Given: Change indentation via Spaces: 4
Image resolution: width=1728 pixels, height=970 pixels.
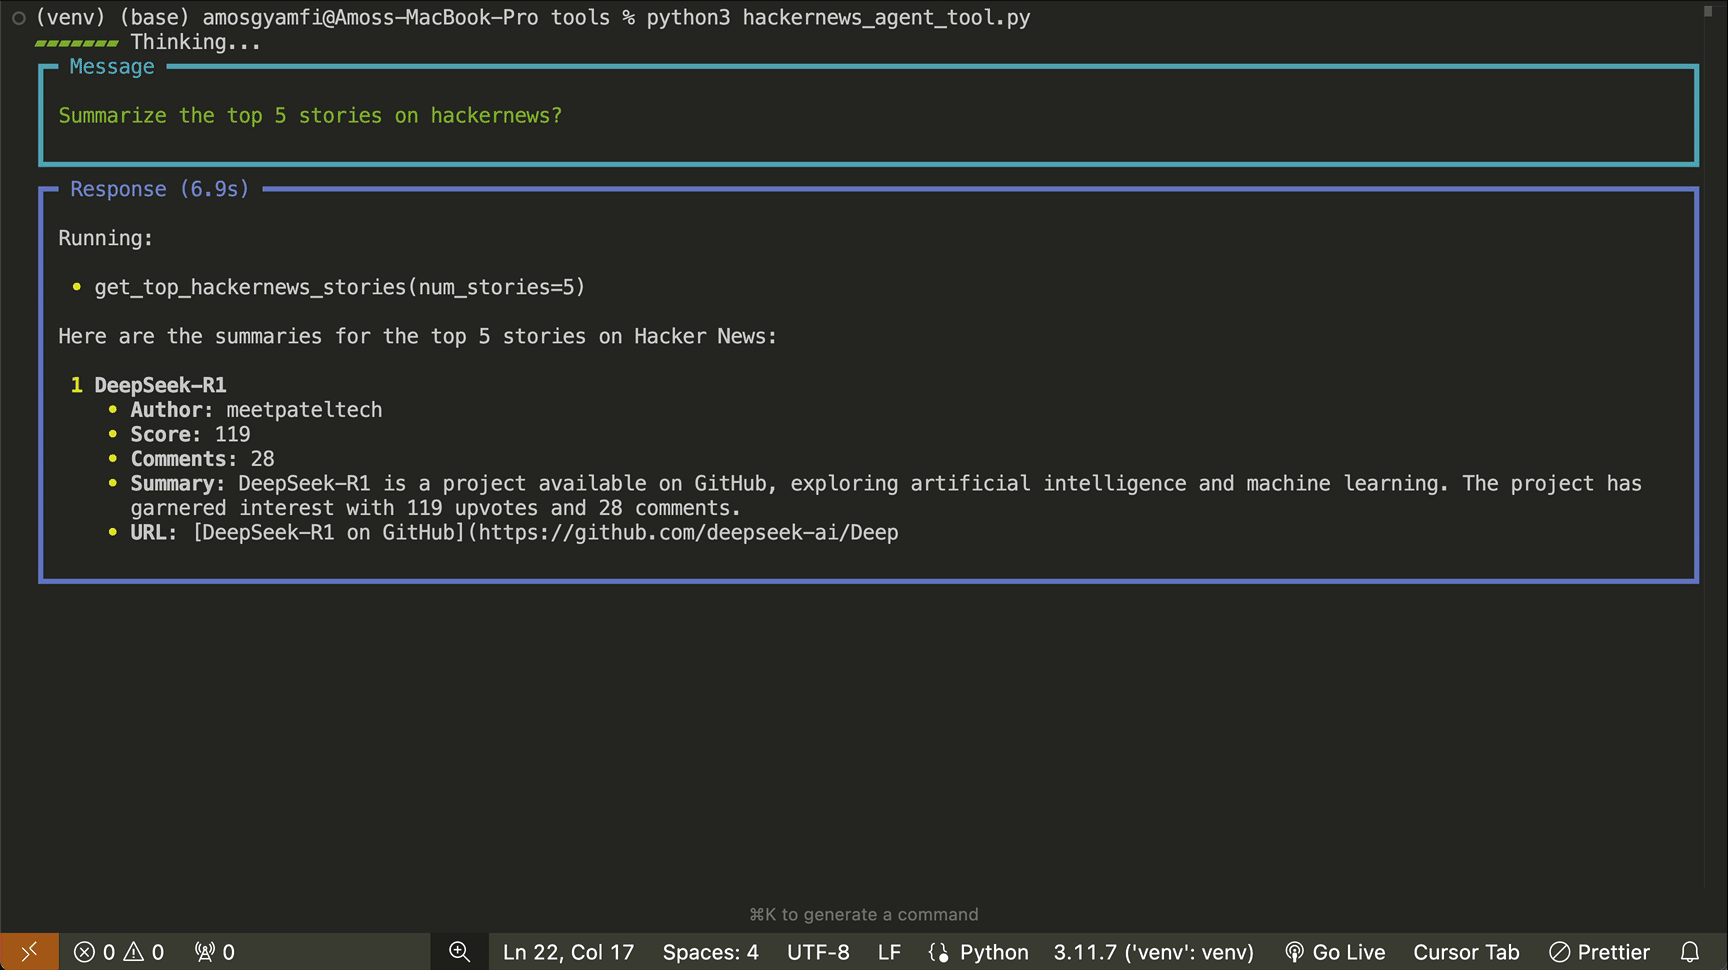Looking at the screenshot, I should 710,952.
